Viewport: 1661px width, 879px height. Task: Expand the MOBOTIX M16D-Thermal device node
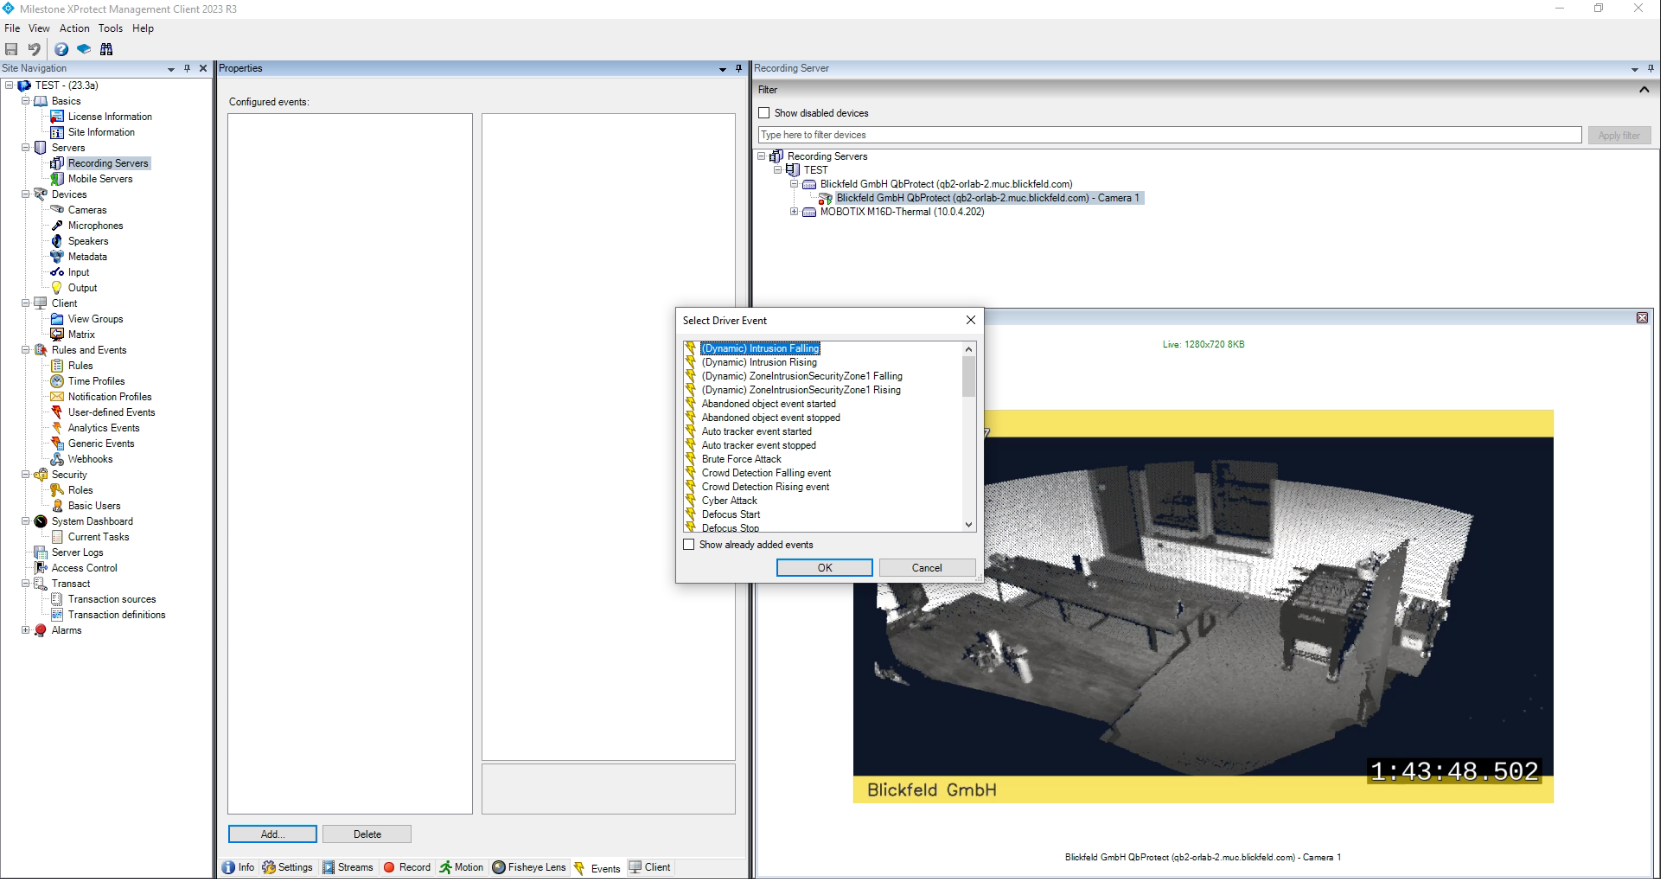(794, 212)
